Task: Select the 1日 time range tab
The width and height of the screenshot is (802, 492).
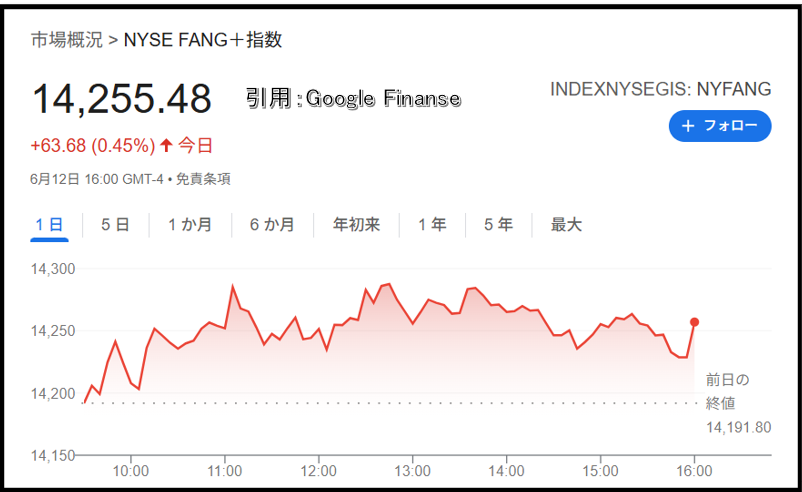Action: click(x=49, y=225)
